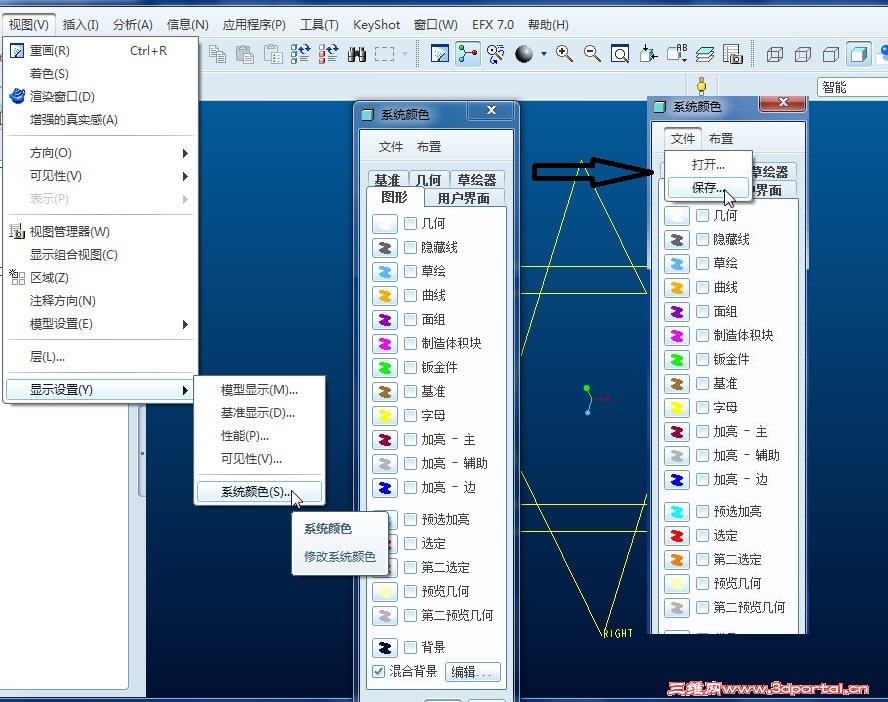Check 选定 box in right 系统颜色 dialog
This screenshot has width=888, height=702.
pos(702,536)
